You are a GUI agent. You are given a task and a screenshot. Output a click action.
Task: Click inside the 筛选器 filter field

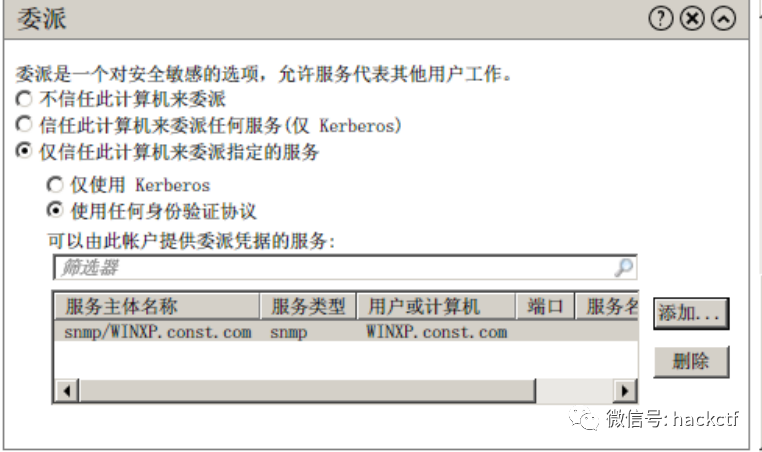(345, 267)
